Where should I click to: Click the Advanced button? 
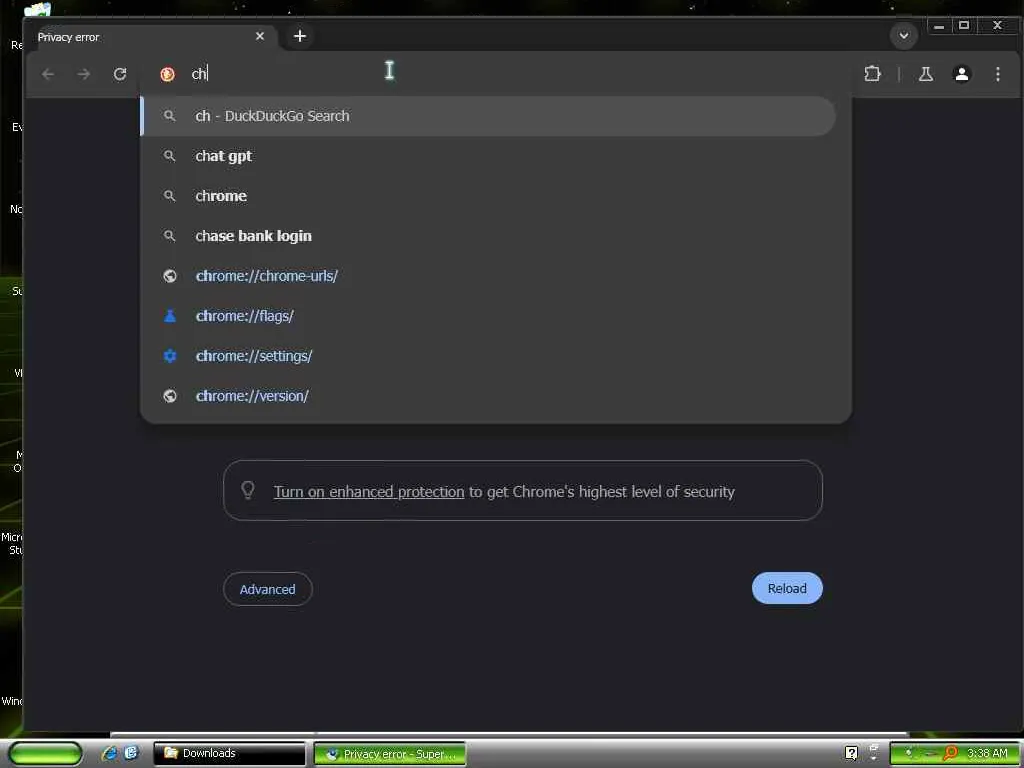click(268, 589)
